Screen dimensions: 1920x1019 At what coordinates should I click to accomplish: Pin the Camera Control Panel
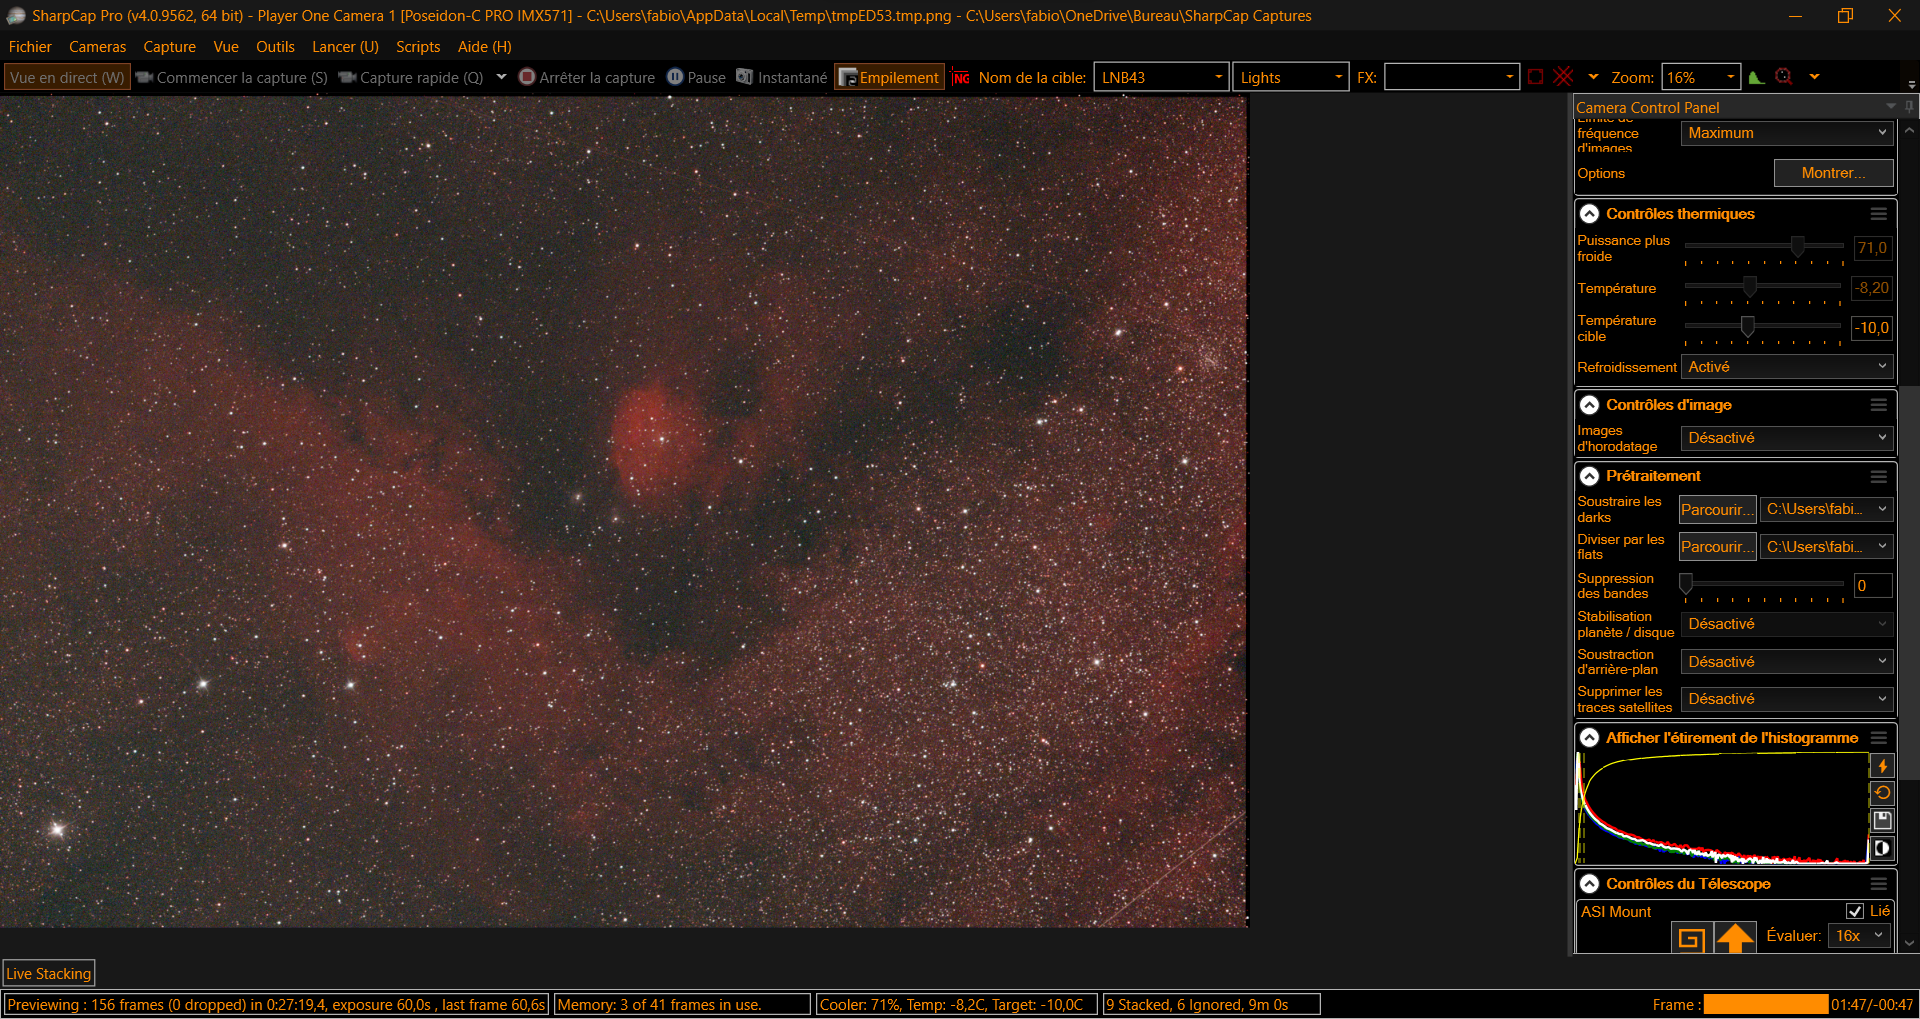tap(1909, 107)
